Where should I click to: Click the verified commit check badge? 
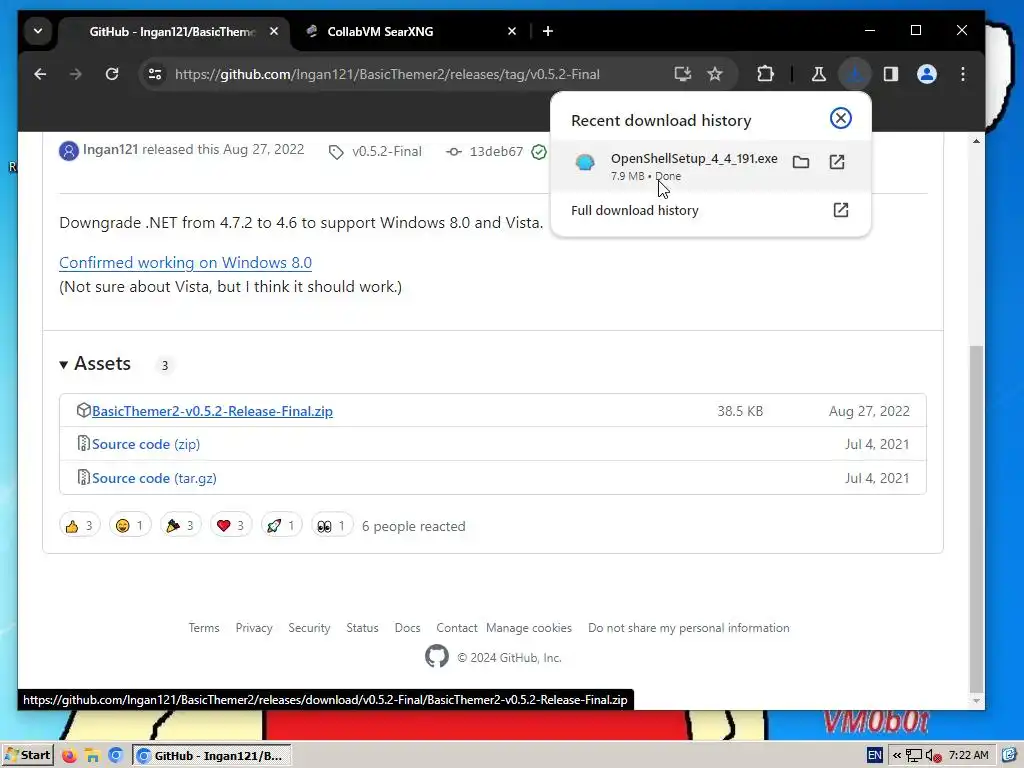coord(539,152)
